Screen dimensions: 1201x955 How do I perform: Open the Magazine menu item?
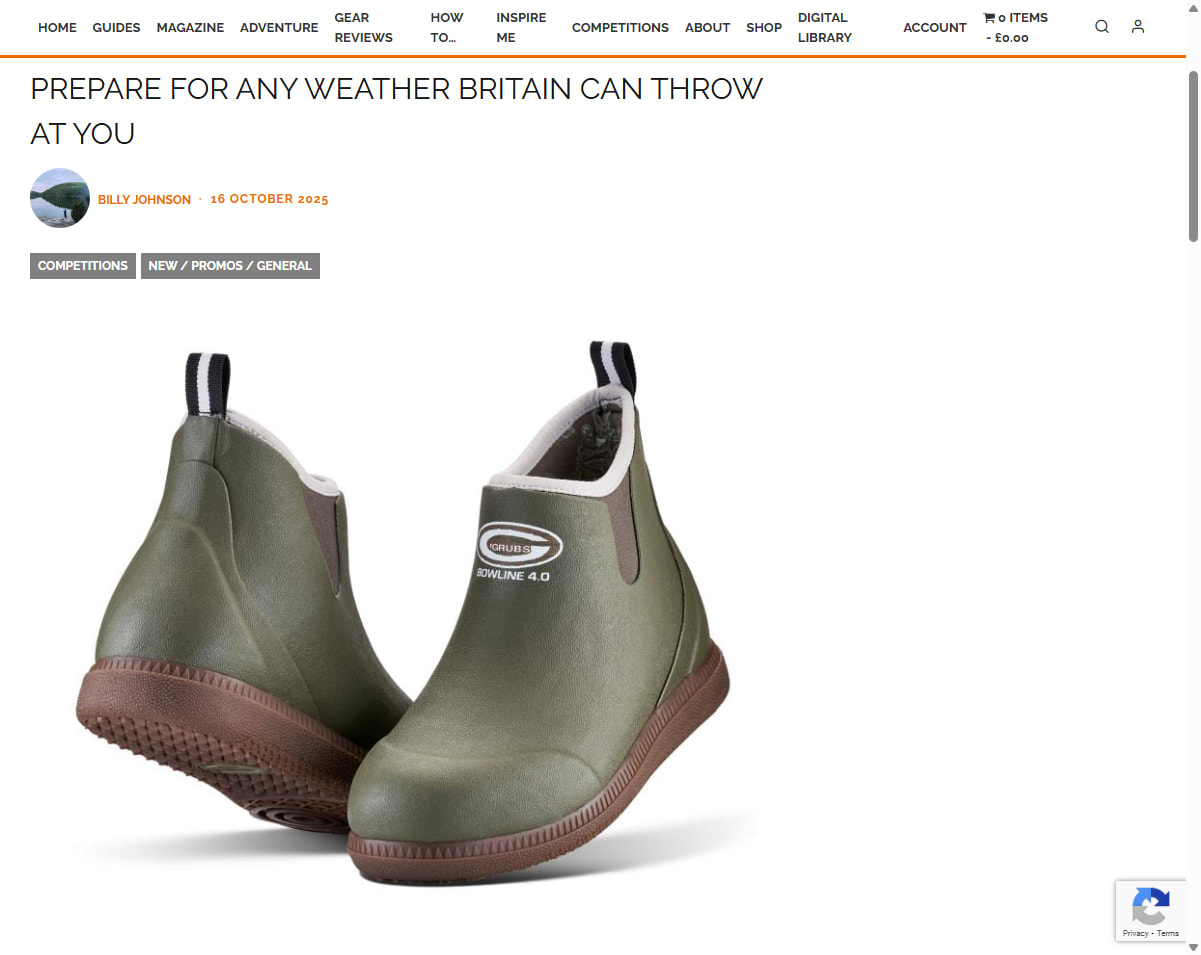(x=190, y=28)
